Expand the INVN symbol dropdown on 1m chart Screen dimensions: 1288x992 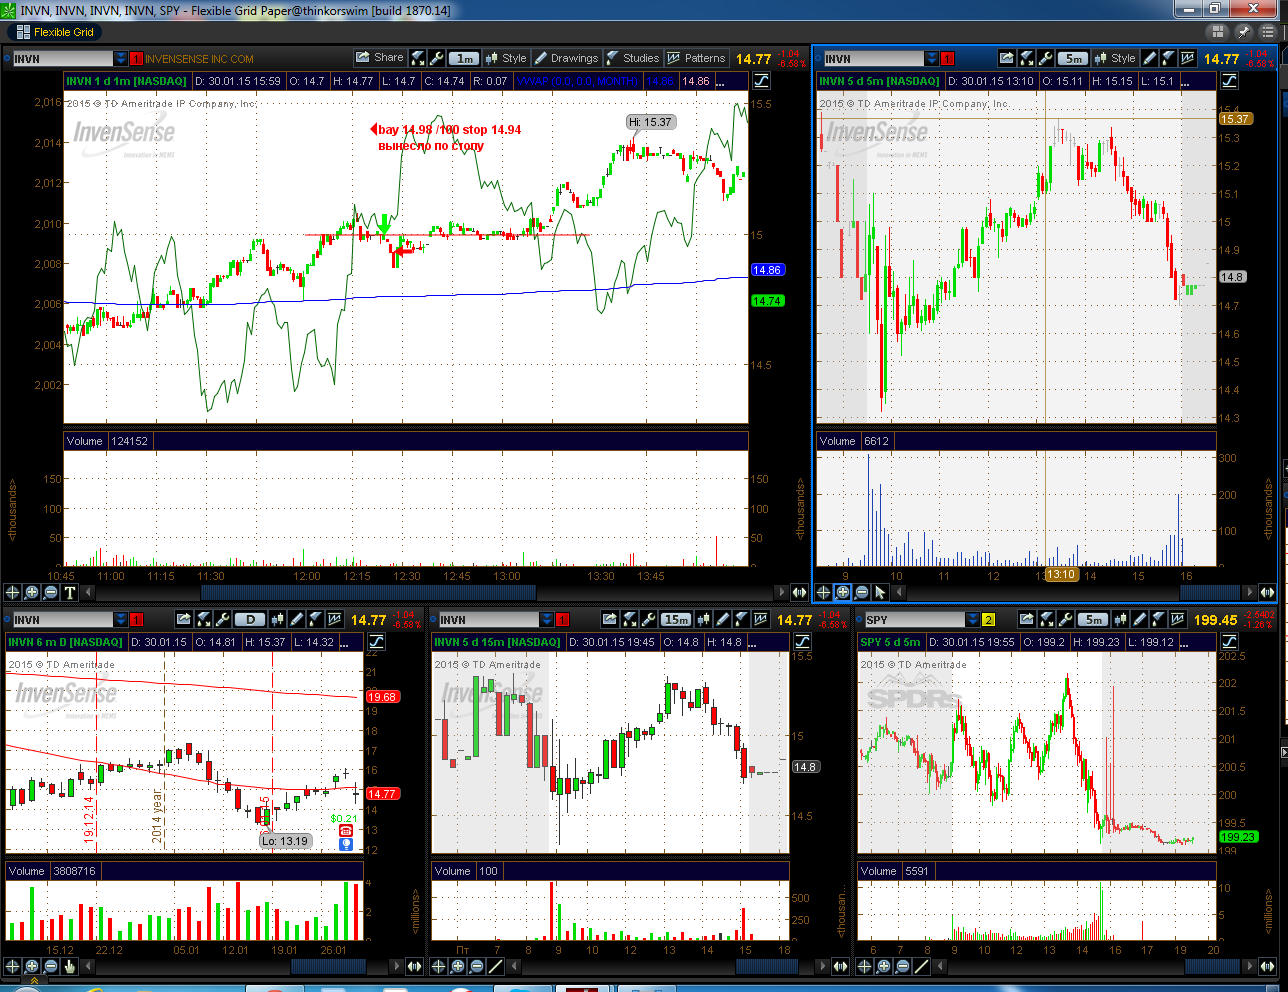pos(121,59)
